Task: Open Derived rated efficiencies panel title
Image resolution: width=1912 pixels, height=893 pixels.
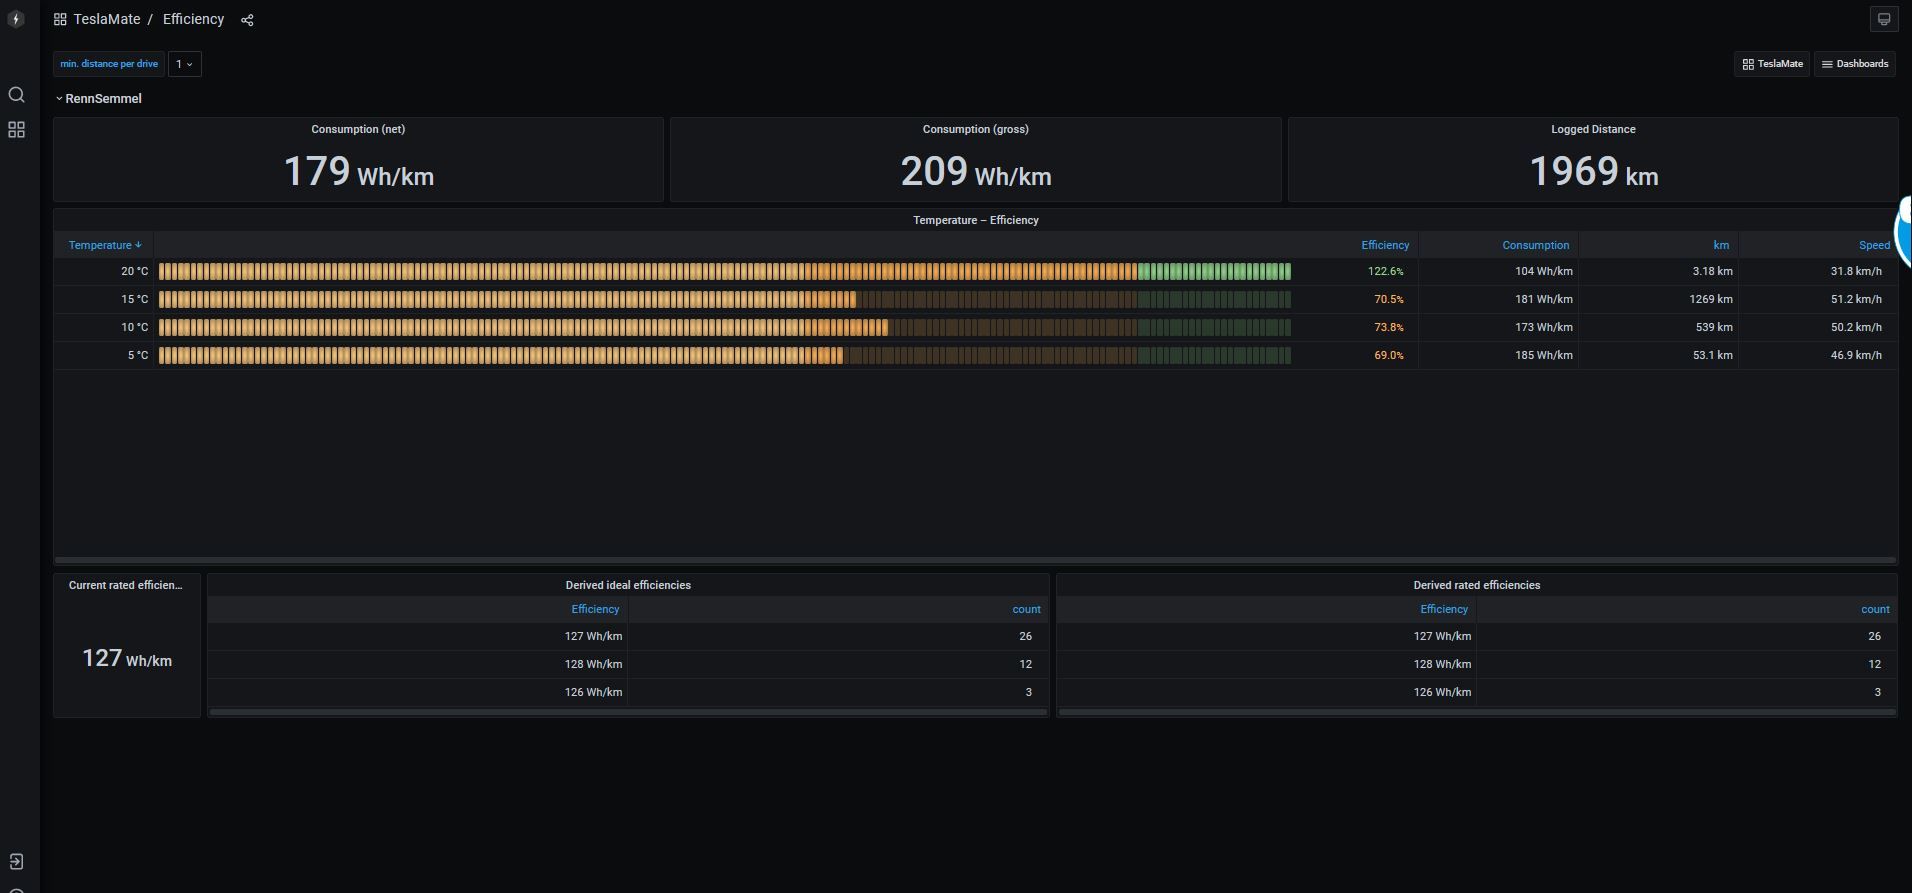Action: point(1476,585)
